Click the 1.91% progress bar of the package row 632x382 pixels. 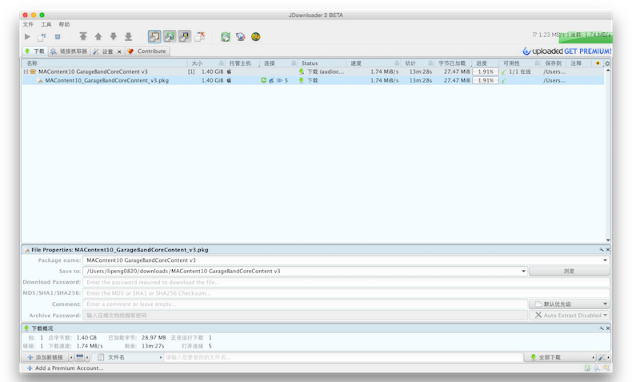click(x=486, y=72)
